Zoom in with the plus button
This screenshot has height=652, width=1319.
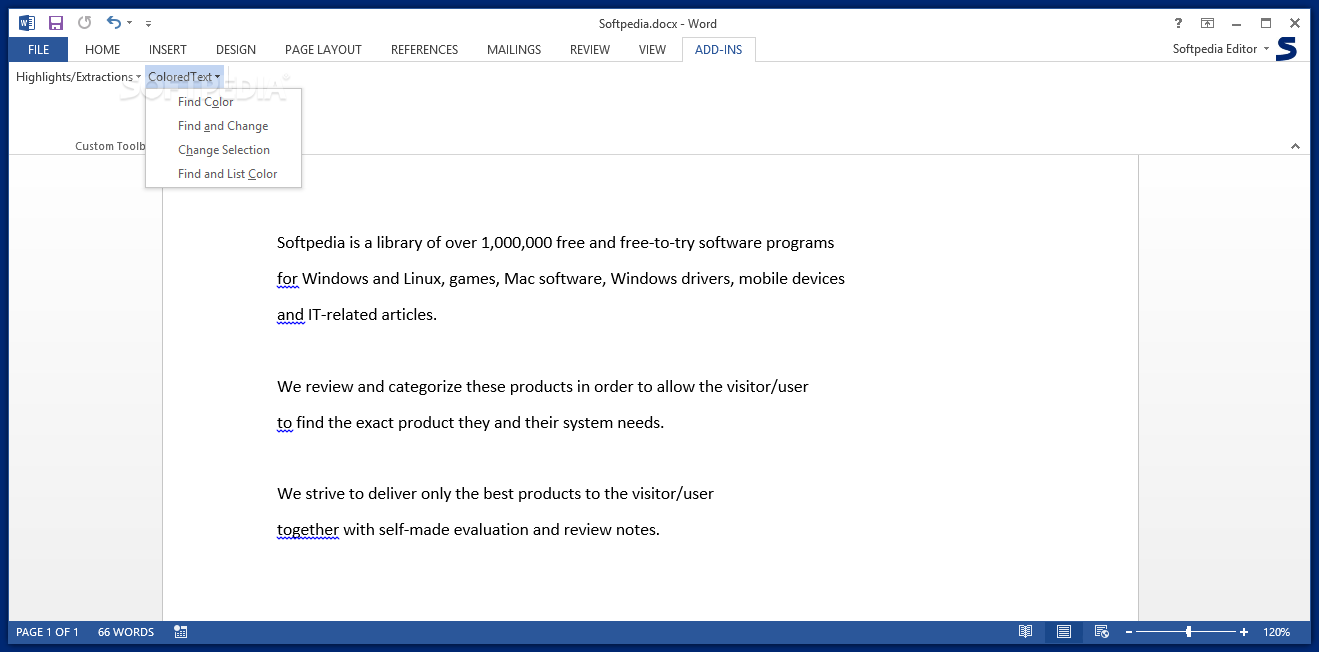pyautogui.click(x=1244, y=632)
